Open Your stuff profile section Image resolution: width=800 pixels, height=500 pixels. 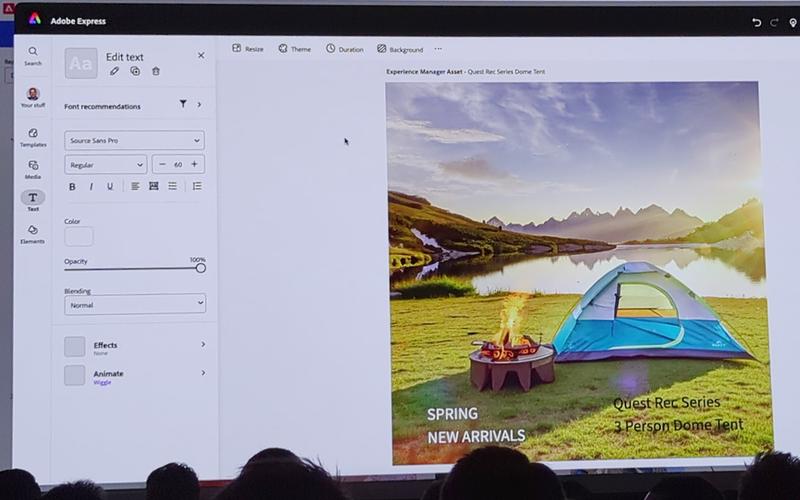pyautogui.click(x=33, y=97)
